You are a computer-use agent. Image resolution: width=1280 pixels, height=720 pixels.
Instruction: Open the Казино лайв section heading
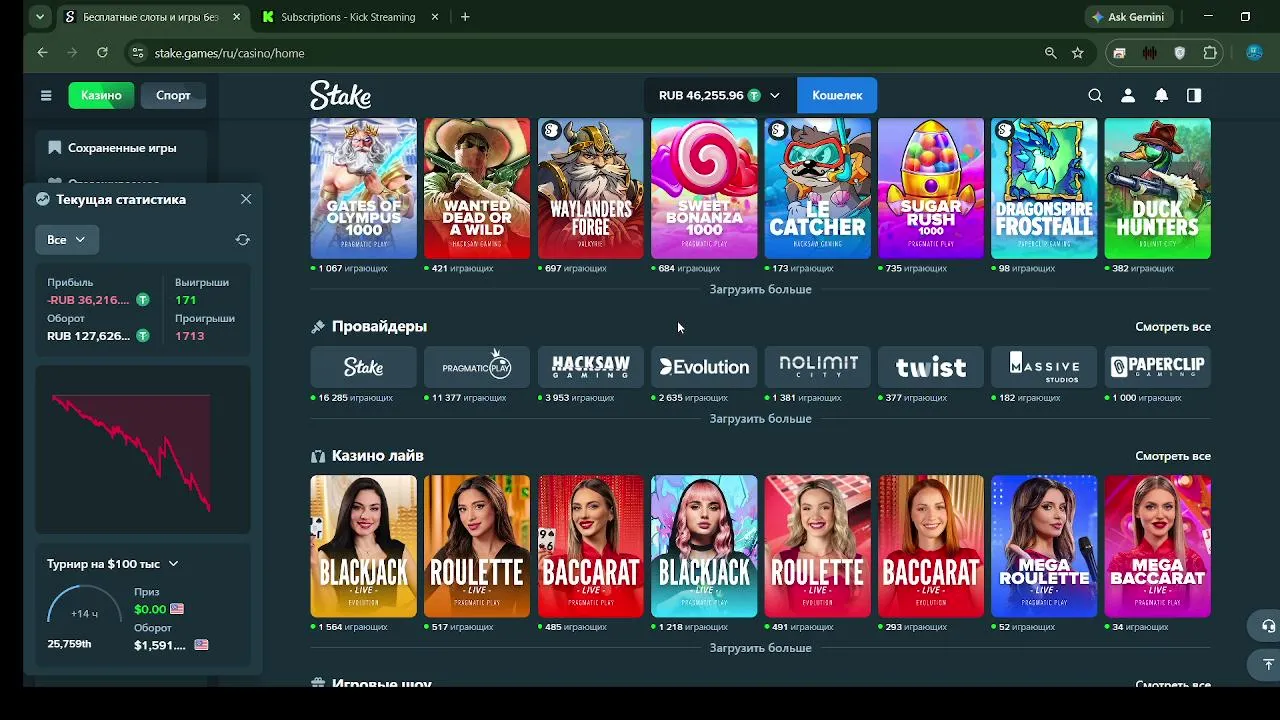(x=378, y=456)
